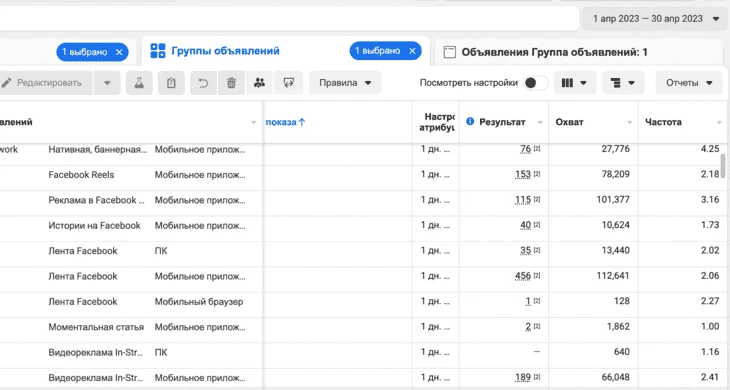Toggle Посмотреть настройки switch
Screen dimensions: 730x390
pyautogui.click(x=535, y=83)
